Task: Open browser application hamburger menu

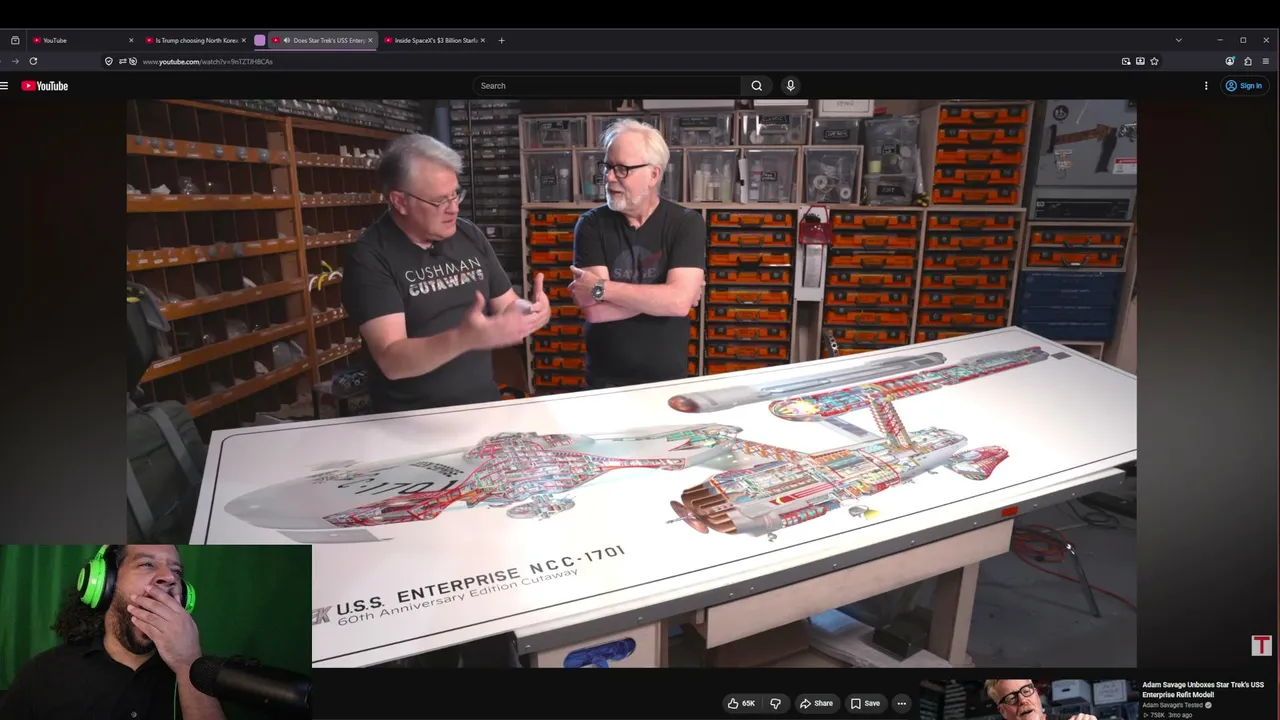Action: [x=1266, y=61]
